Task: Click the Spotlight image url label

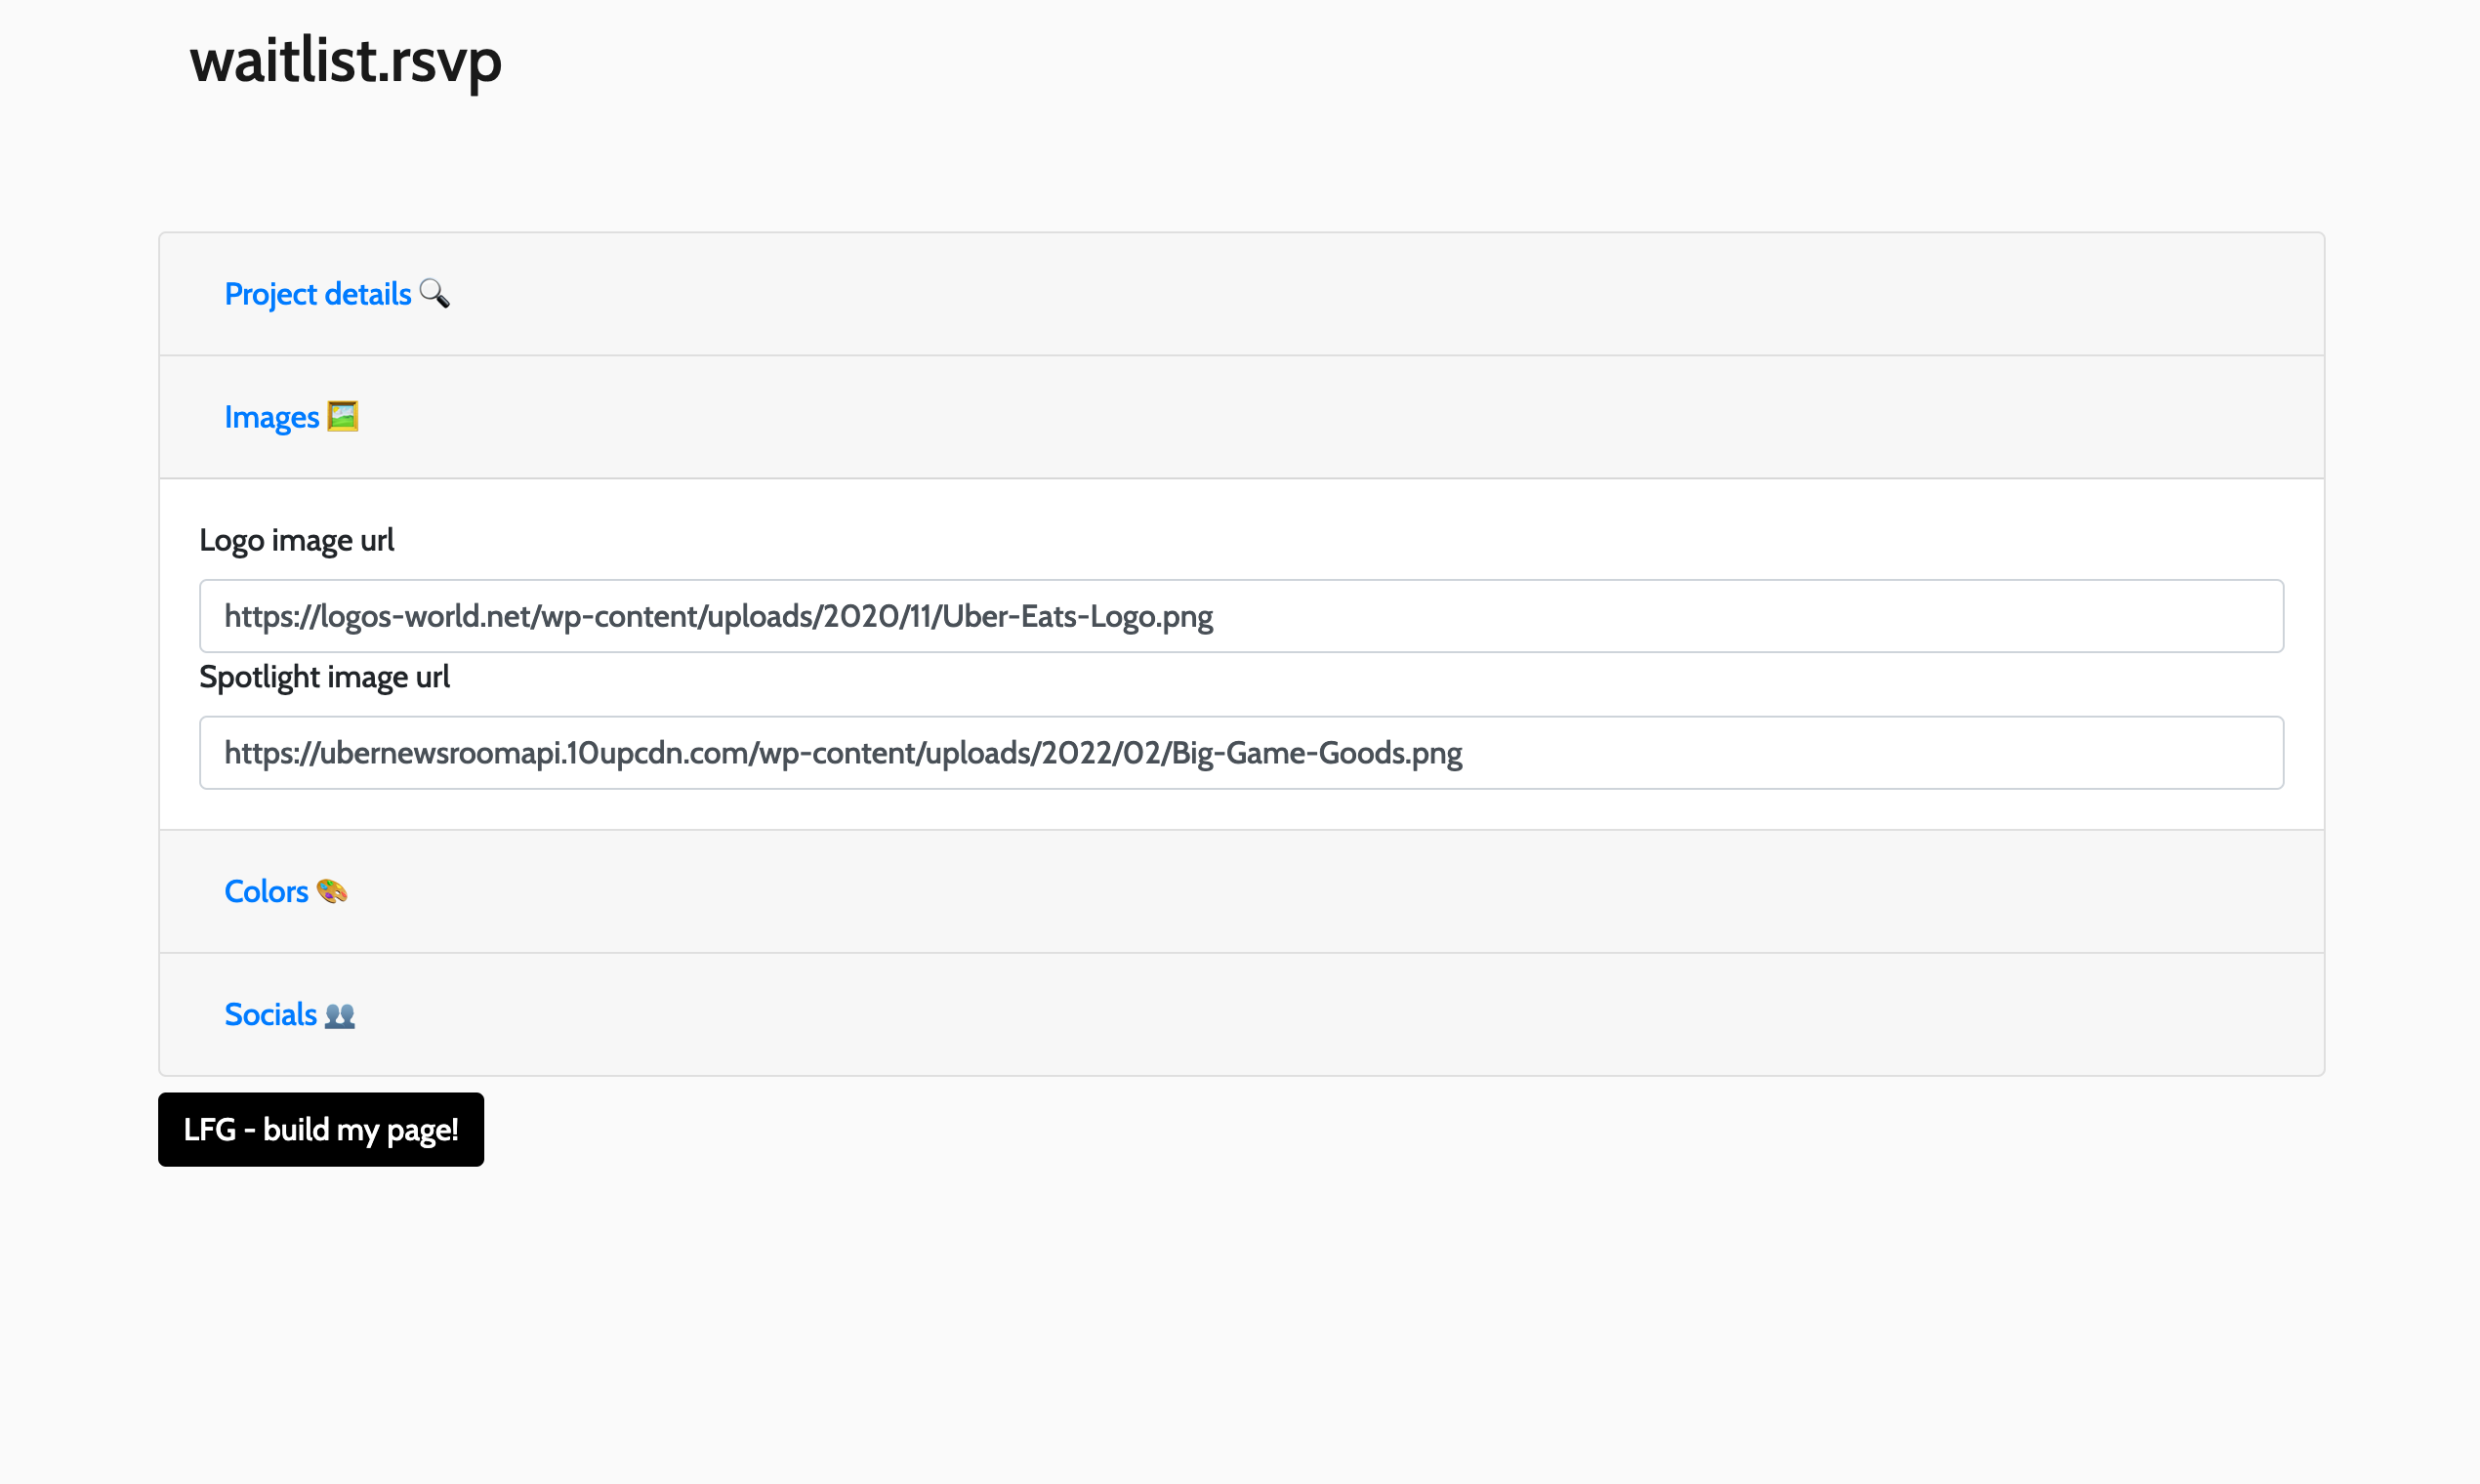Action: (324, 677)
